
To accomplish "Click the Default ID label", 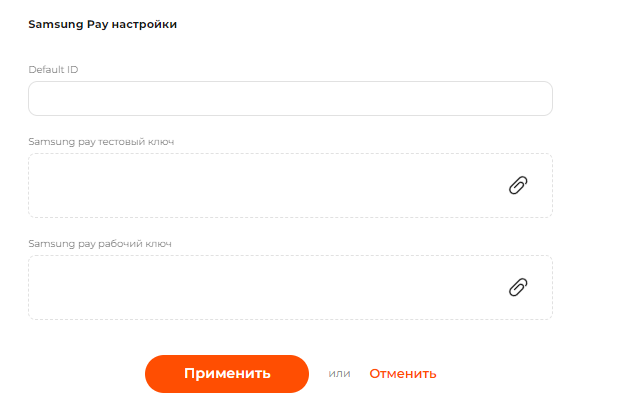I will (54, 69).
